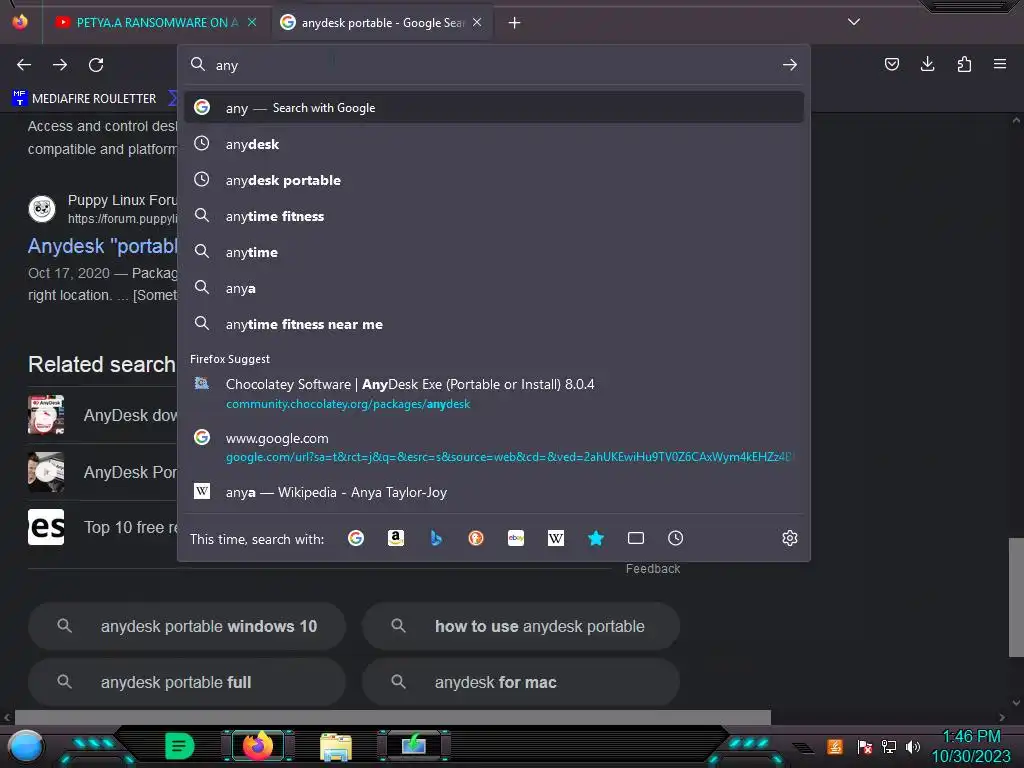Viewport: 1024px width, 768px height.
Task: Pick the 'anydesk portable' history suggestion
Action: point(493,180)
